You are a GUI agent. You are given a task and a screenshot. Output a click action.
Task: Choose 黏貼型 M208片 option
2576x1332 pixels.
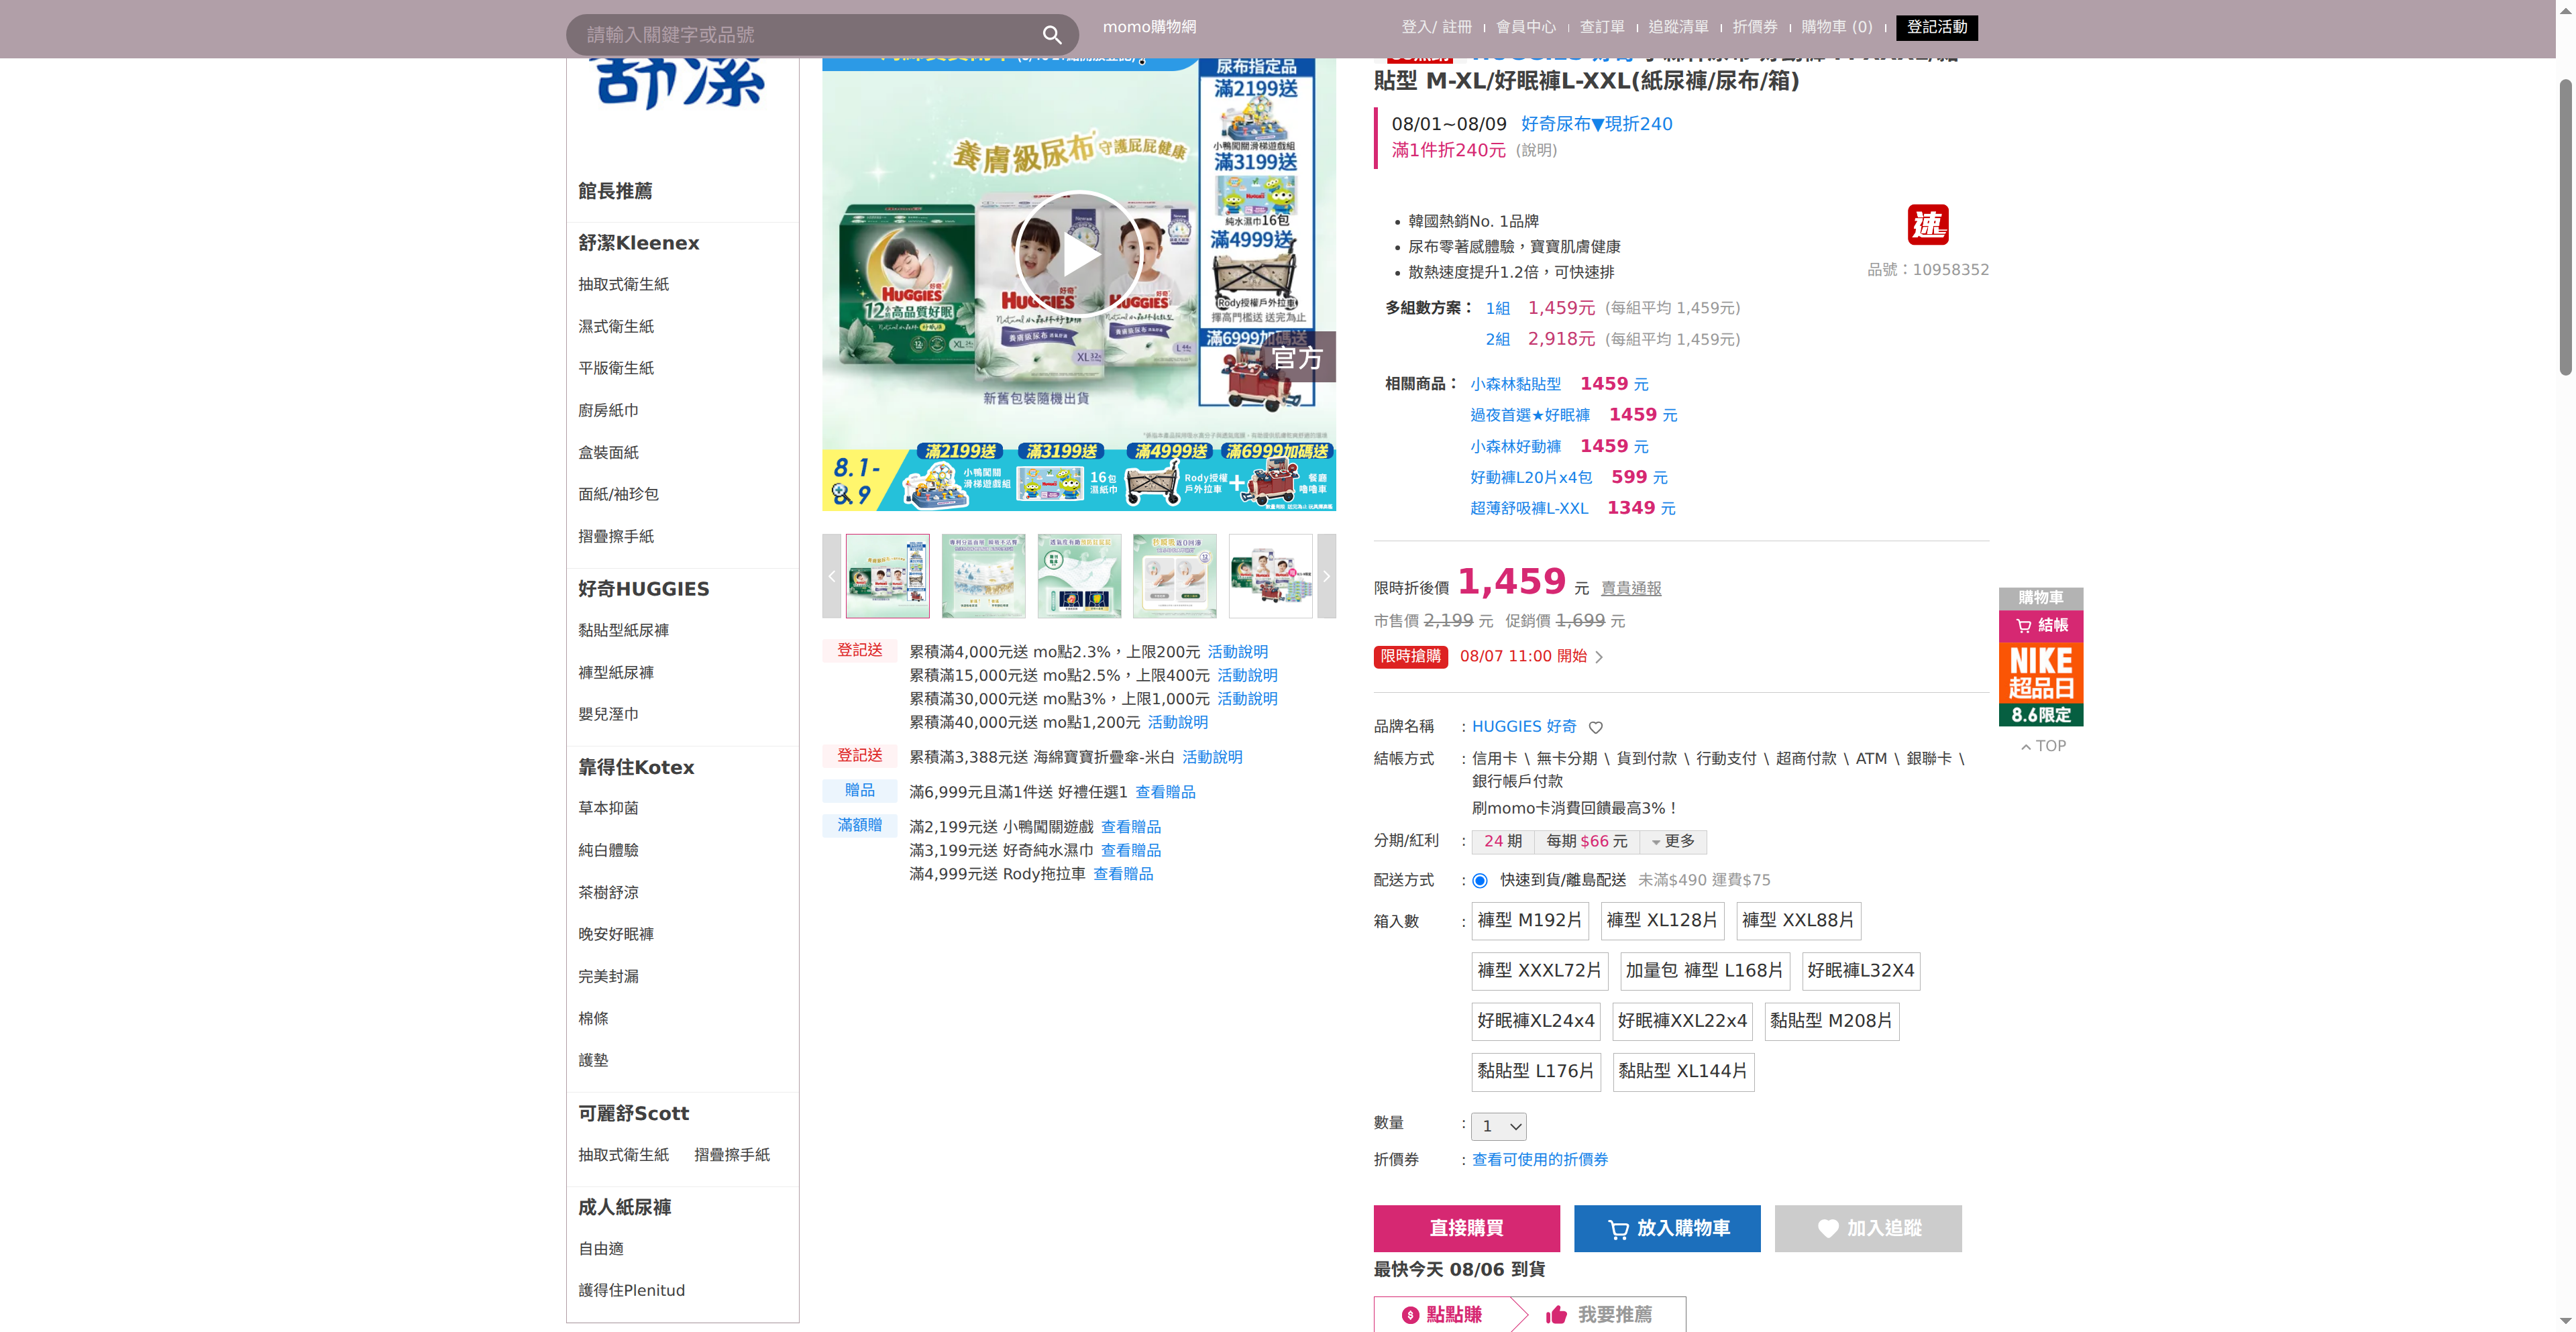[1831, 1021]
